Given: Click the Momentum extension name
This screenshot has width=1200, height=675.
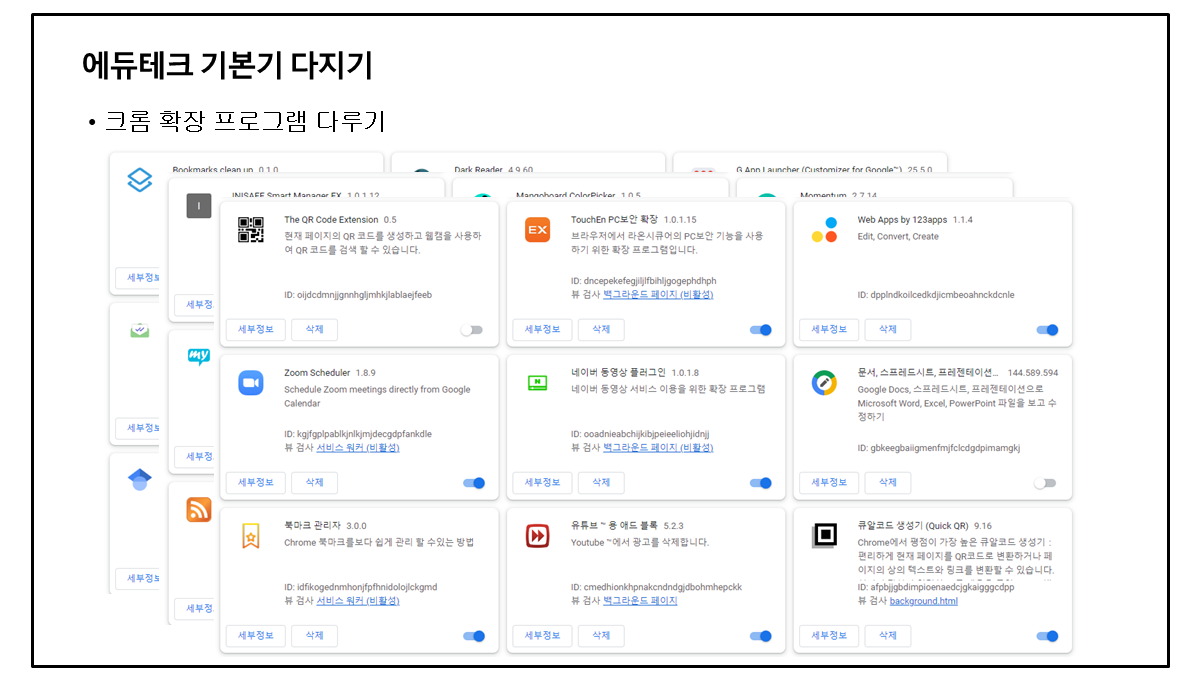Looking at the screenshot, I should click(x=823, y=195).
